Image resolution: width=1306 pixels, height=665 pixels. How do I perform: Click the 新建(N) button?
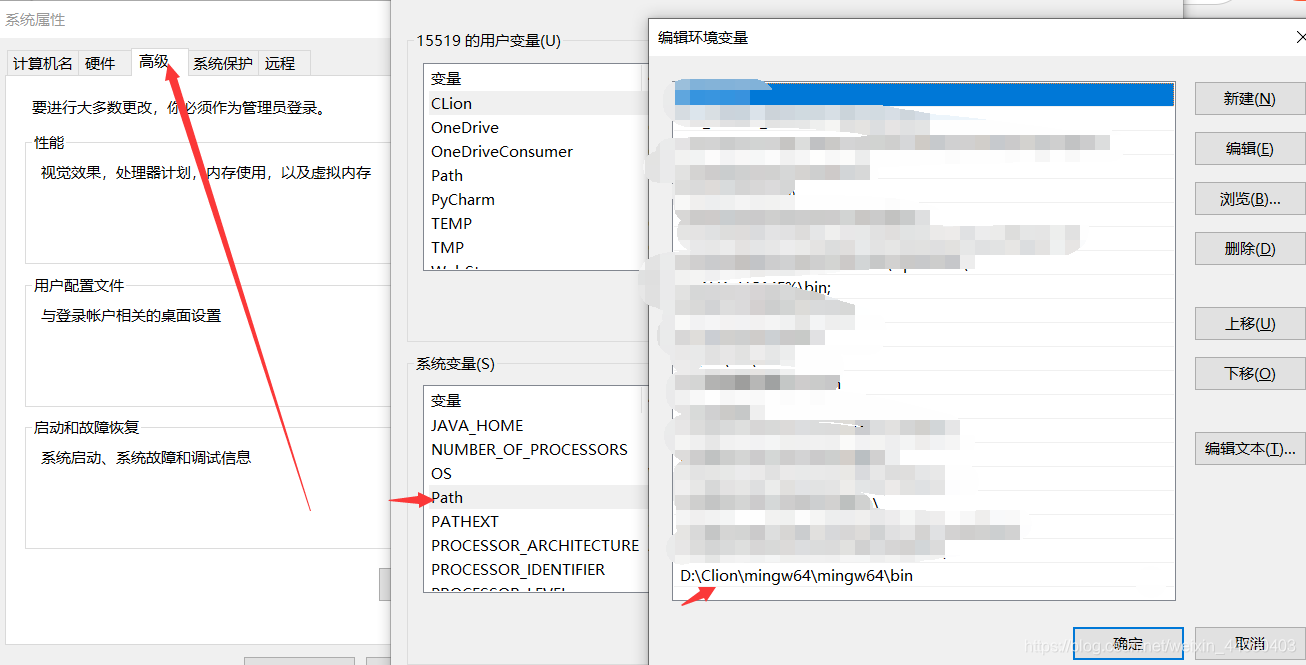pos(1248,98)
